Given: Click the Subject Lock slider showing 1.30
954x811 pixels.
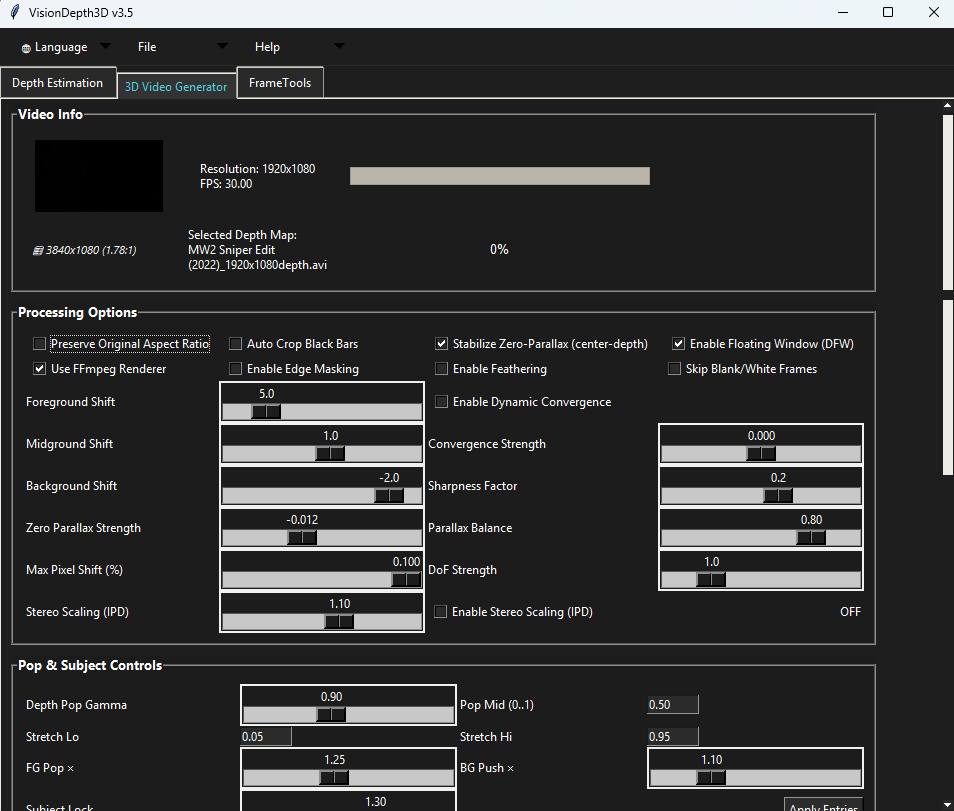Looking at the screenshot, I should click(x=349, y=801).
